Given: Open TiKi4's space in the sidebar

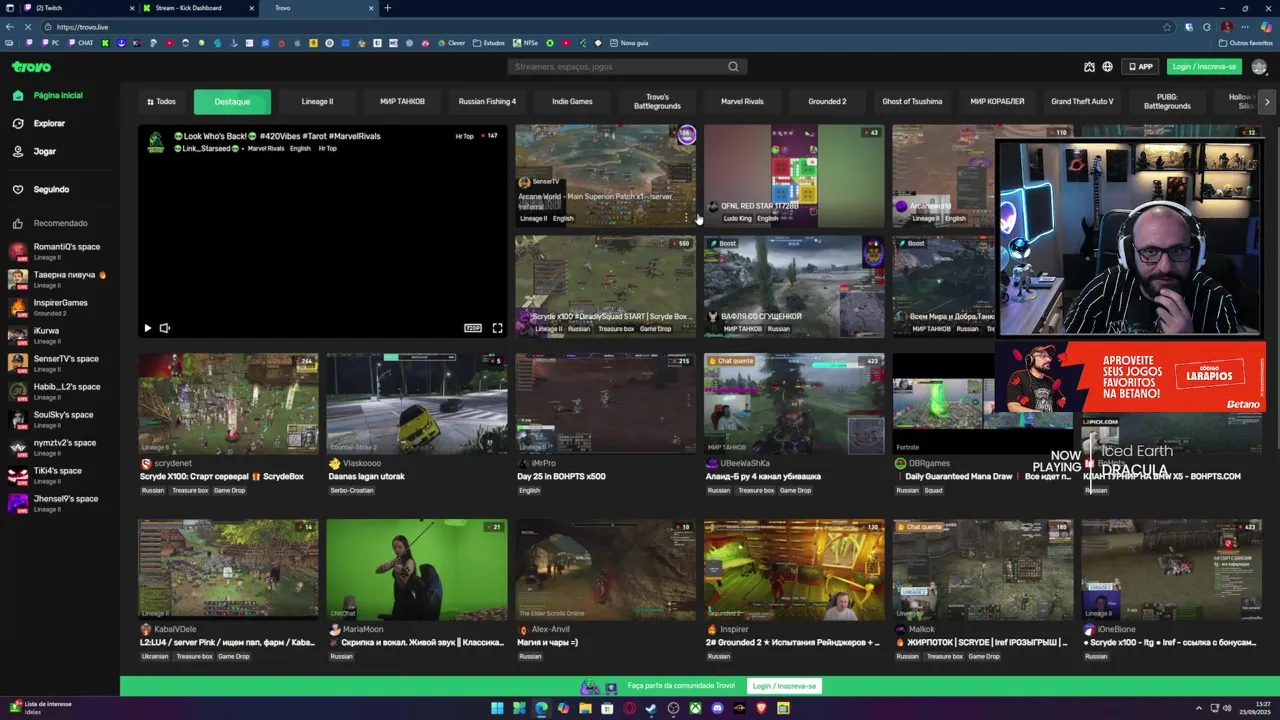Looking at the screenshot, I should click(58, 475).
